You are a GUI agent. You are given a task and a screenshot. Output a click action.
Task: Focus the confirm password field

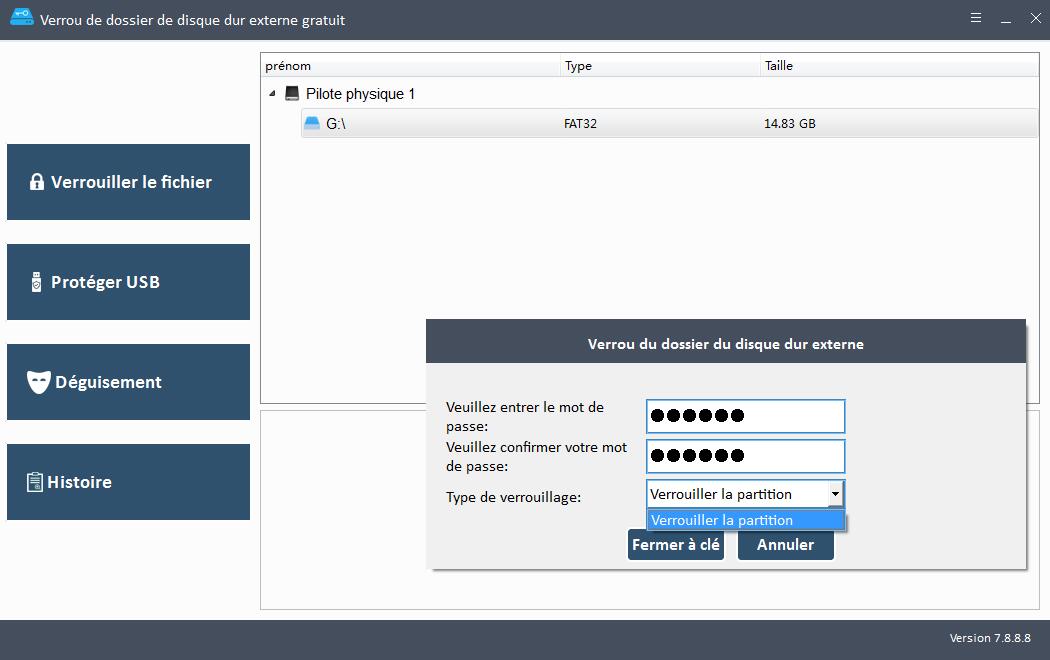pos(745,457)
